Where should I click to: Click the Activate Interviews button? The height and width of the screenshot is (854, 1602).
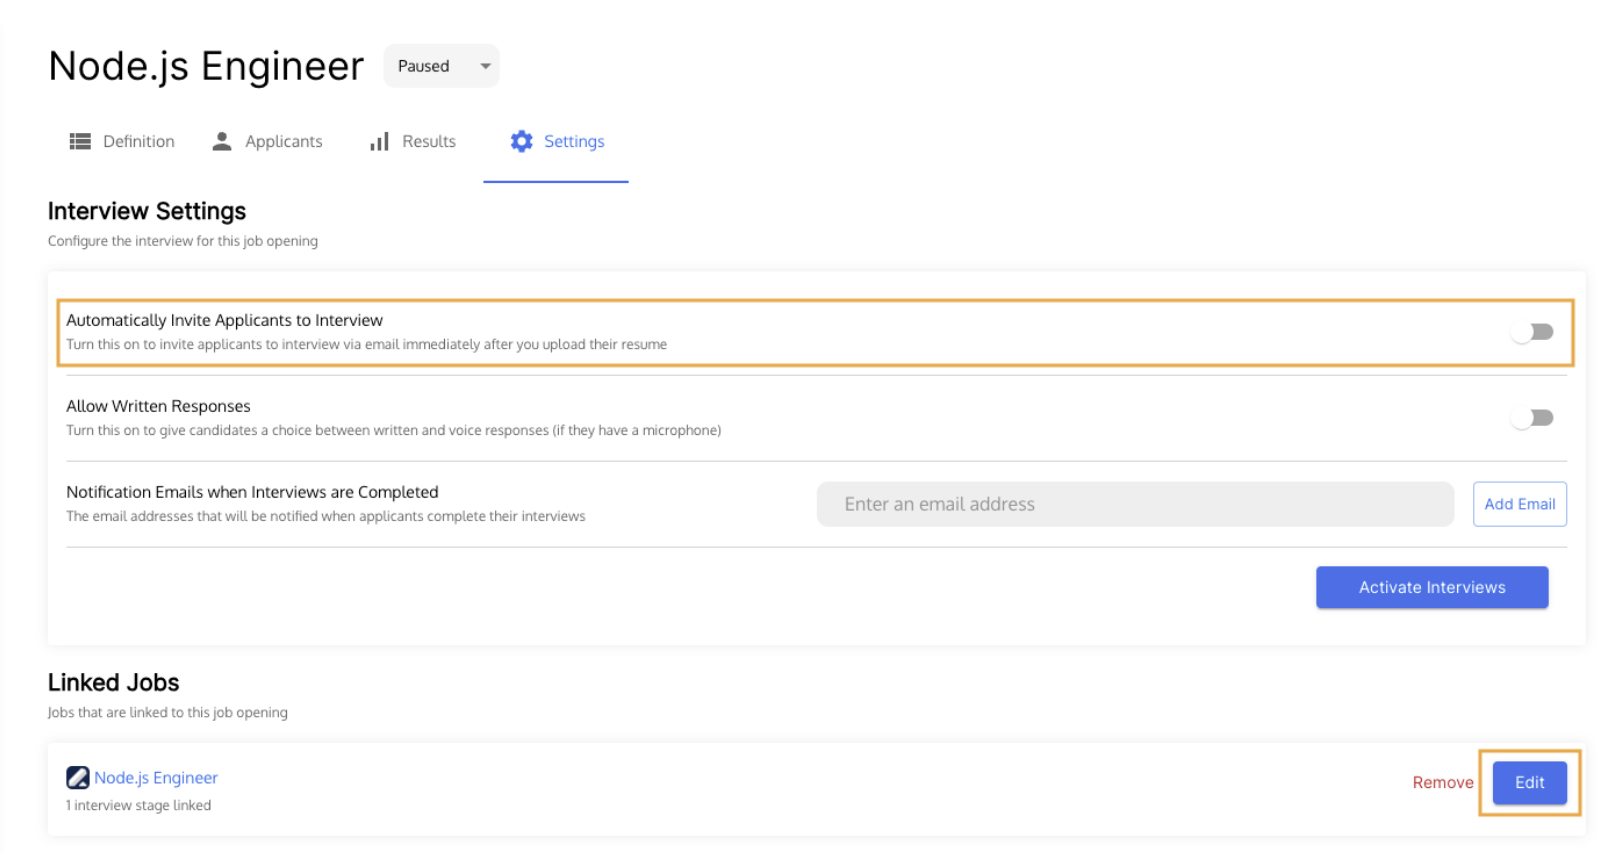pyautogui.click(x=1432, y=587)
